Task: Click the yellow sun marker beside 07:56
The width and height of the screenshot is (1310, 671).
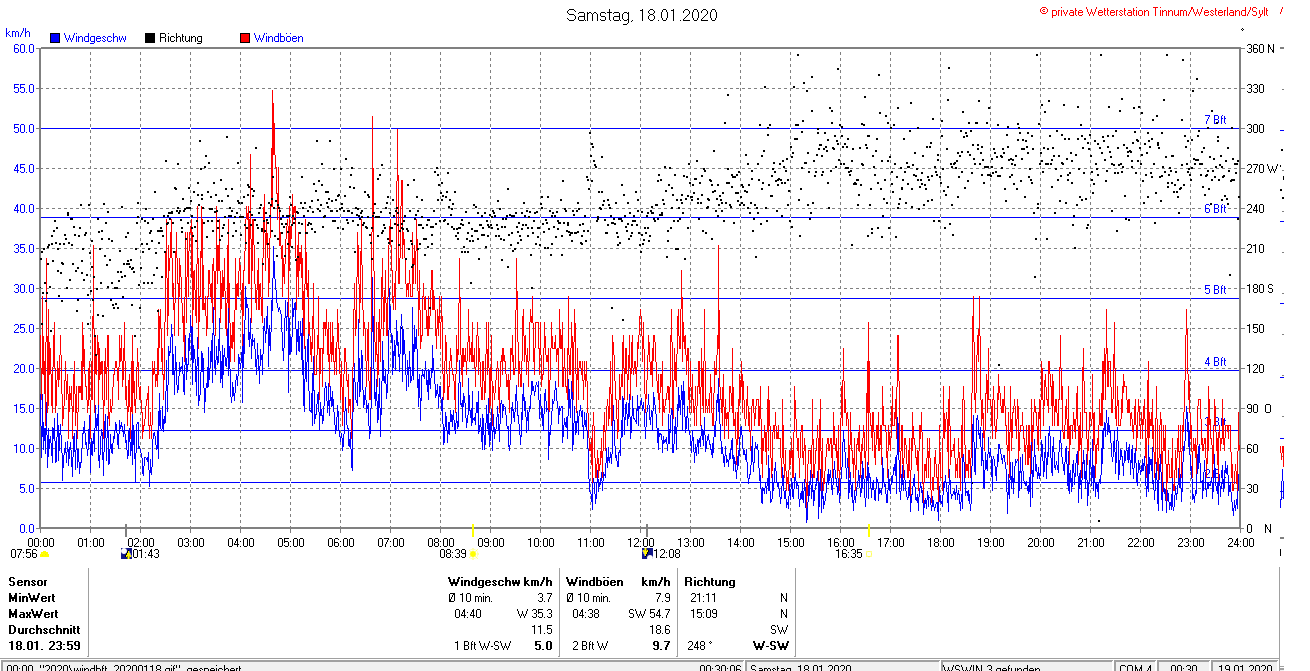Action: click(x=45, y=553)
